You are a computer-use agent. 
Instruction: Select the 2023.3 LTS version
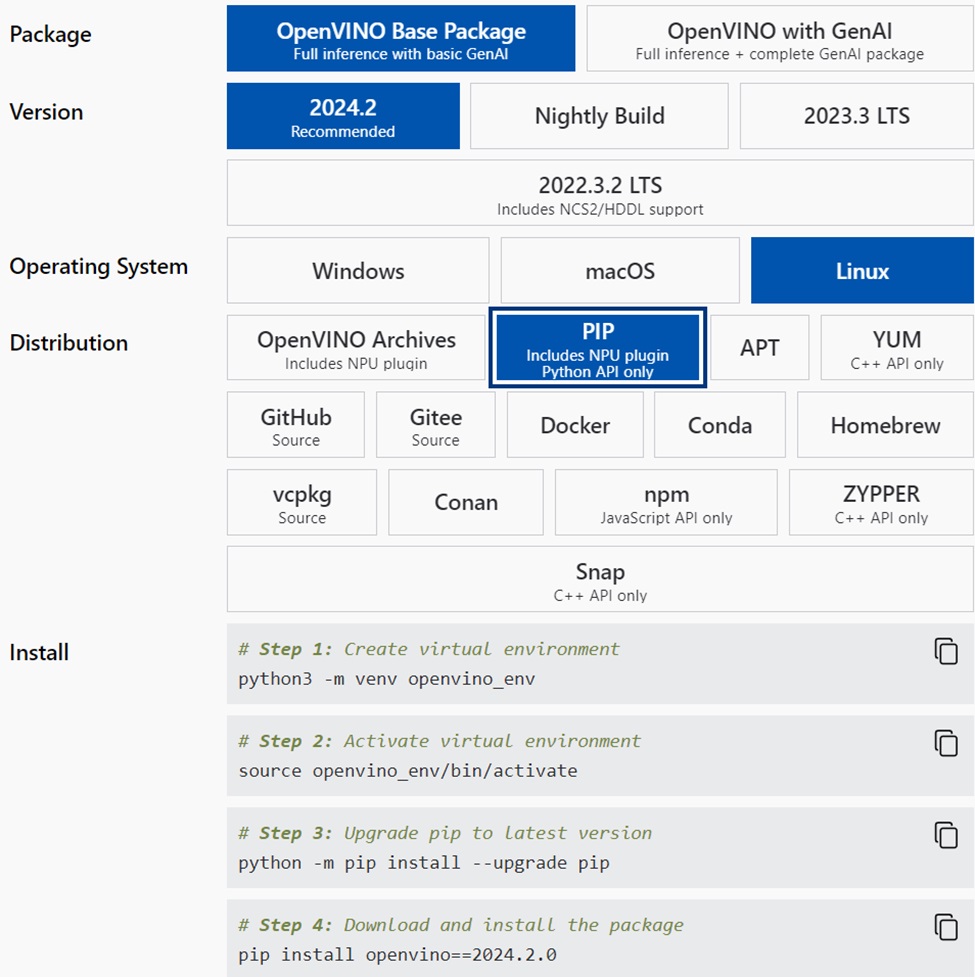[856, 116]
